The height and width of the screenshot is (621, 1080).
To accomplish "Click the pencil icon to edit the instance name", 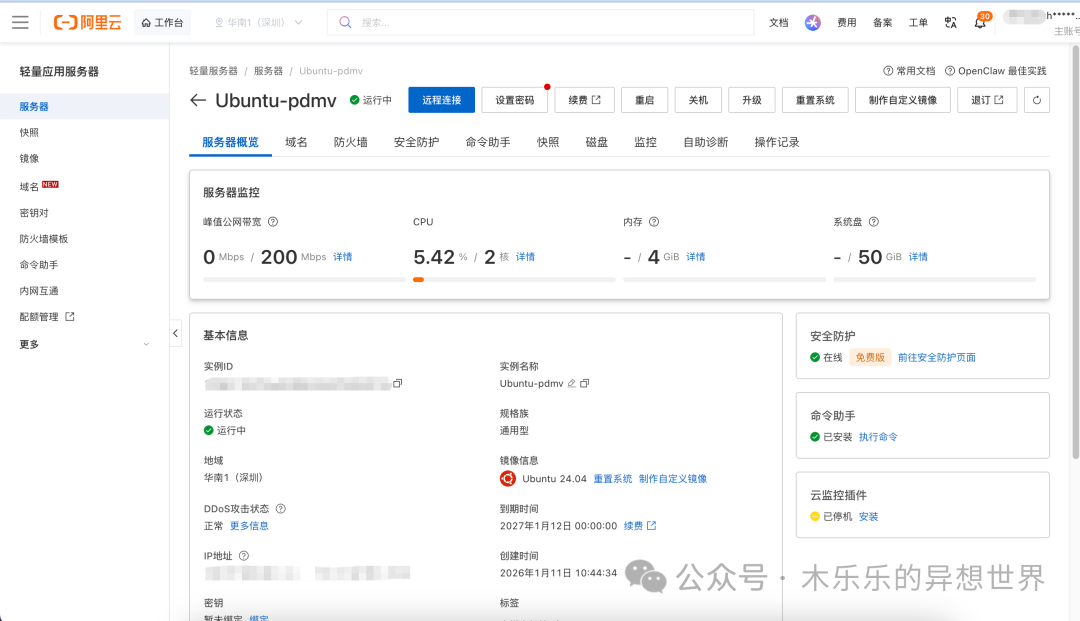I will (x=571, y=383).
